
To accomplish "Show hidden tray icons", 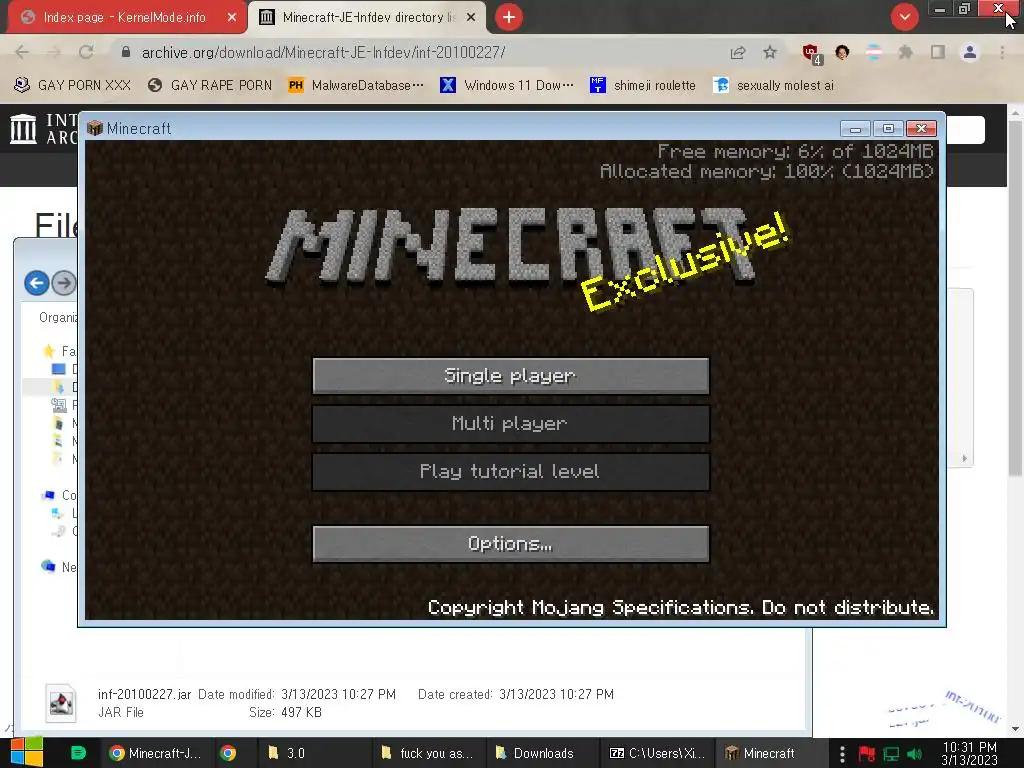I will coord(842,754).
